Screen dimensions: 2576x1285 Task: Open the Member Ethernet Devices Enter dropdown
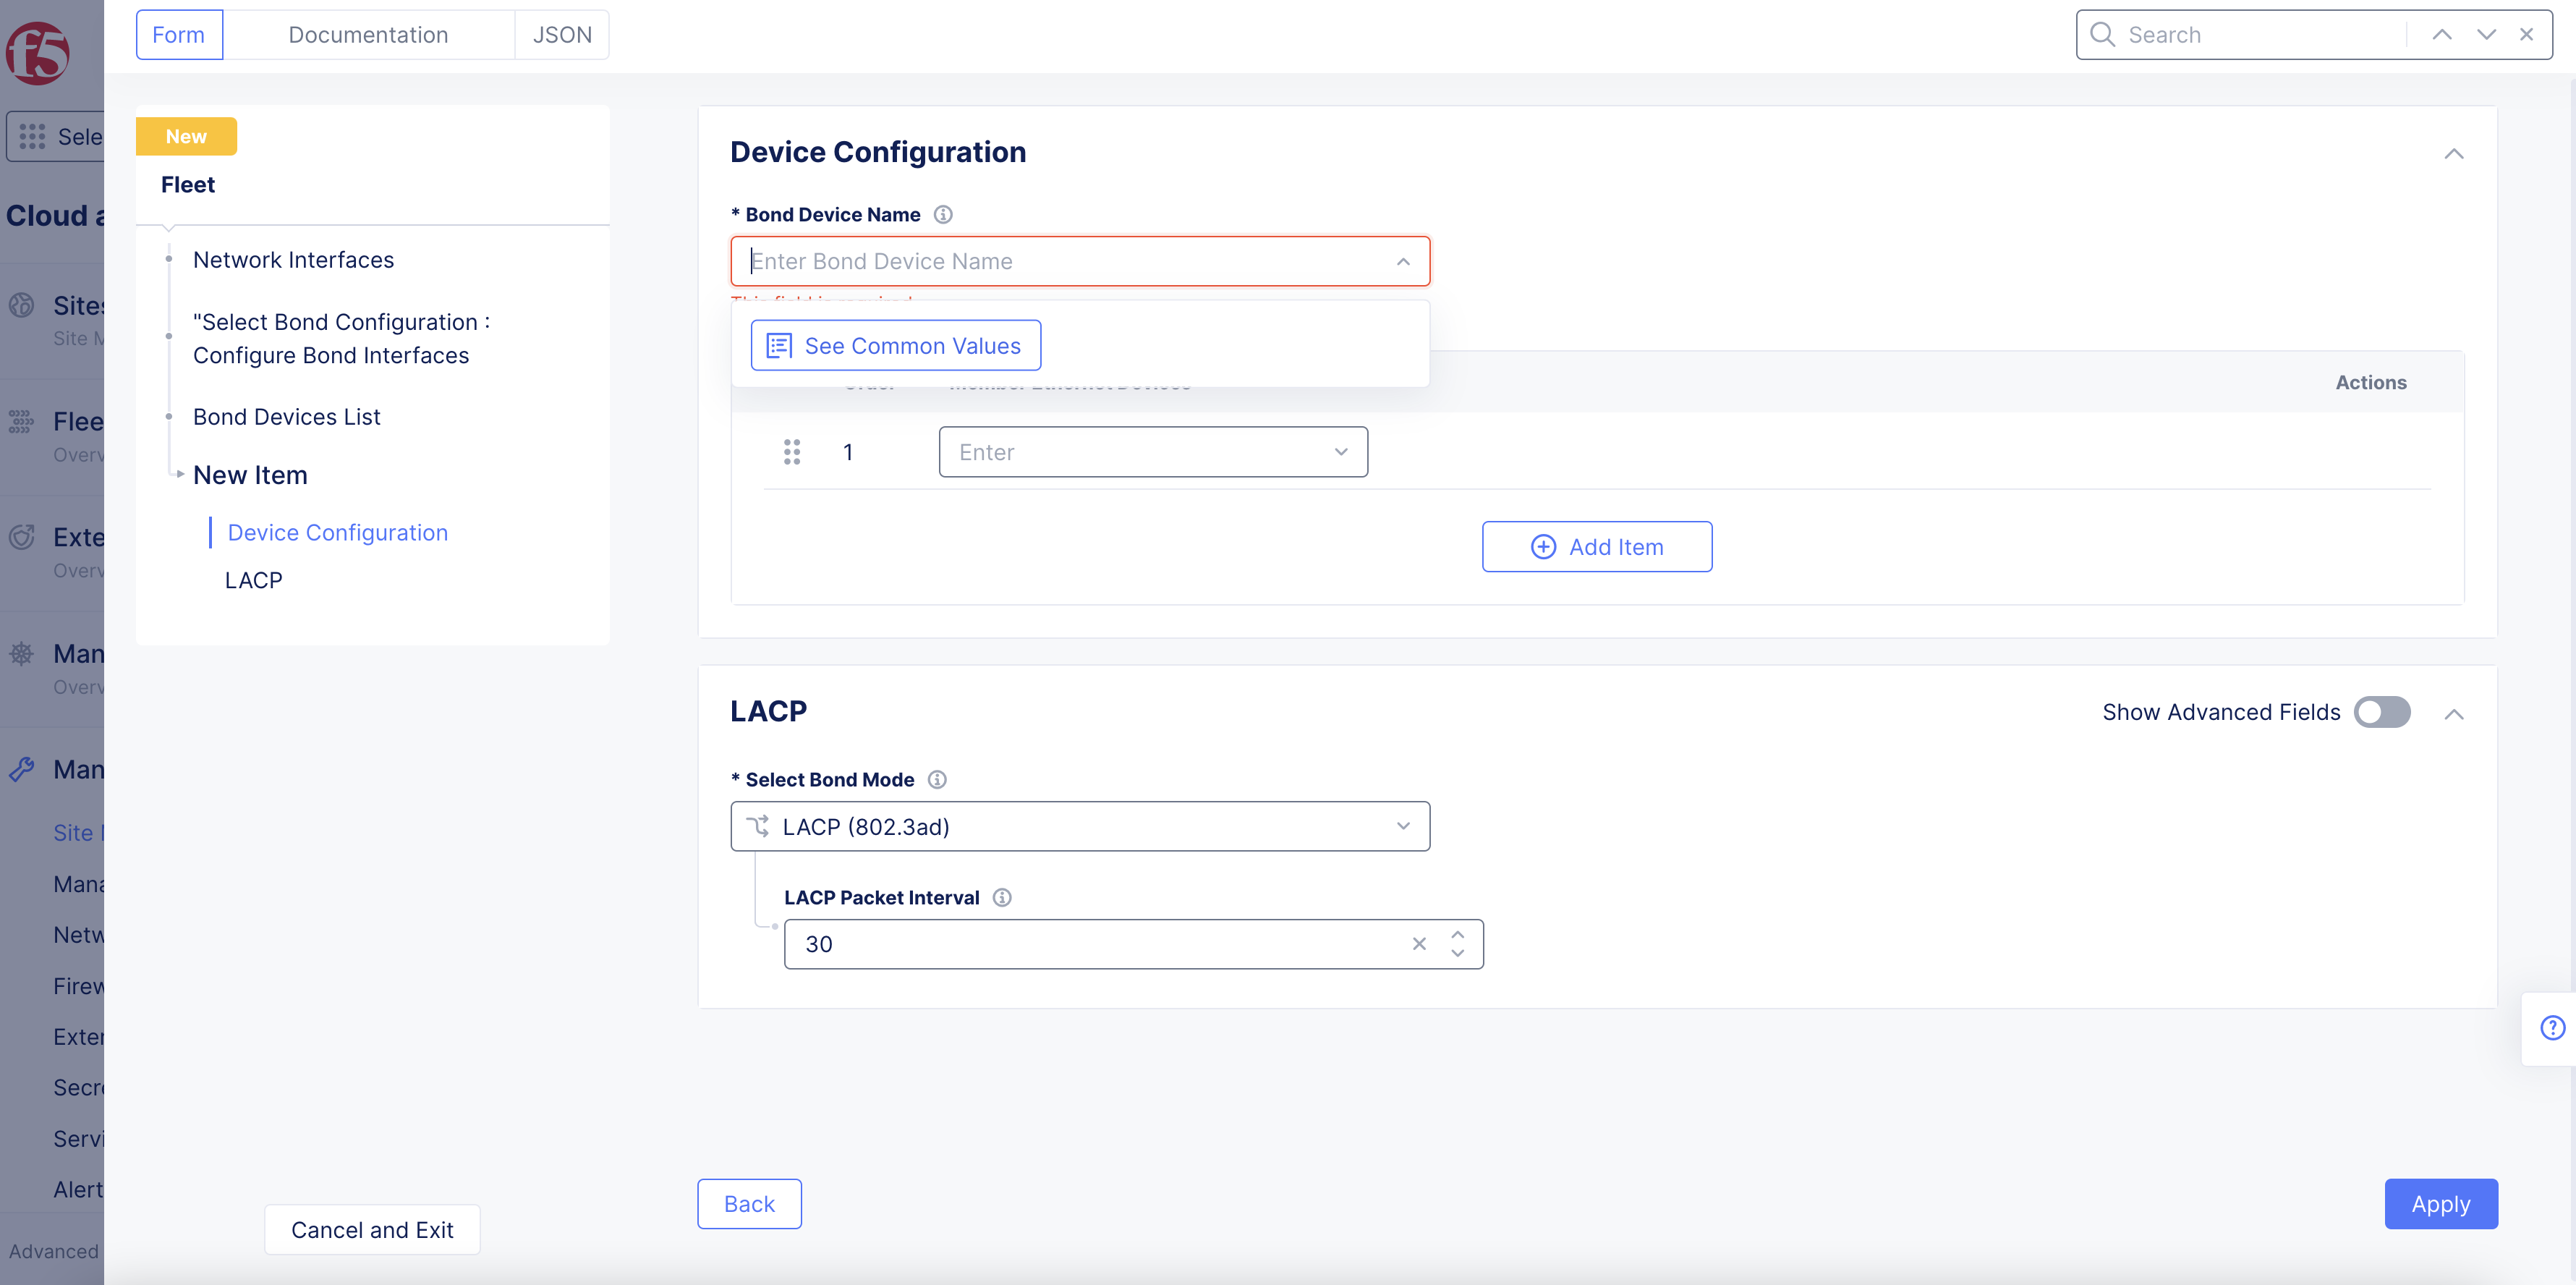[x=1153, y=452]
